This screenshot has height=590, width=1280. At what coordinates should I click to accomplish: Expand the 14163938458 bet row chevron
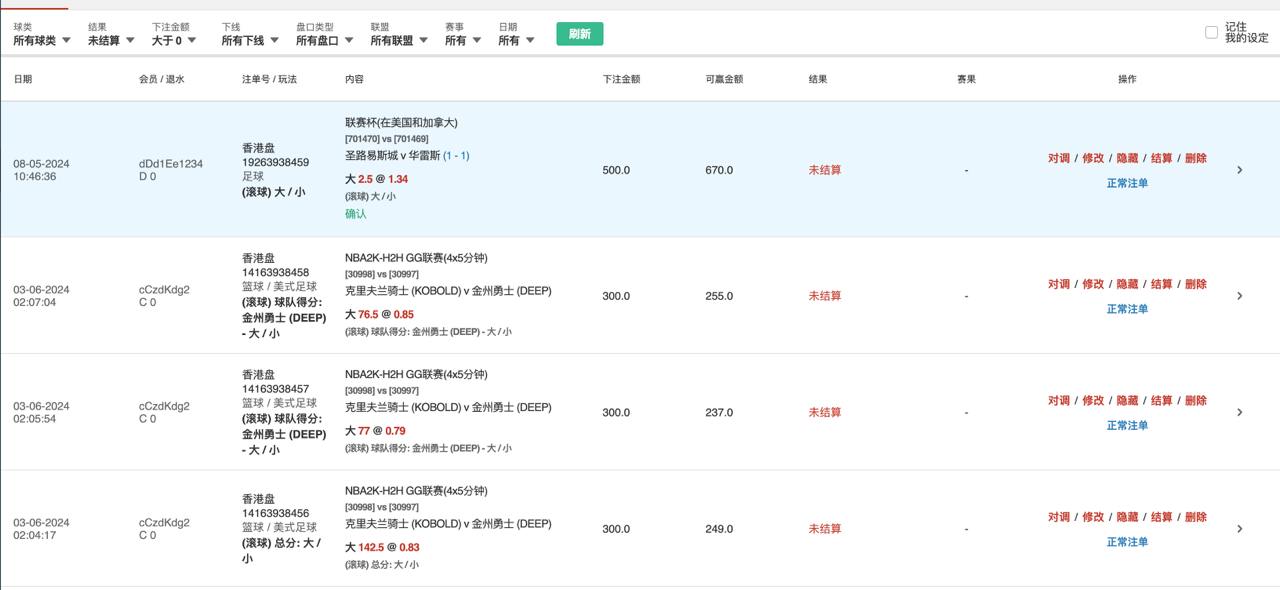(1239, 296)
